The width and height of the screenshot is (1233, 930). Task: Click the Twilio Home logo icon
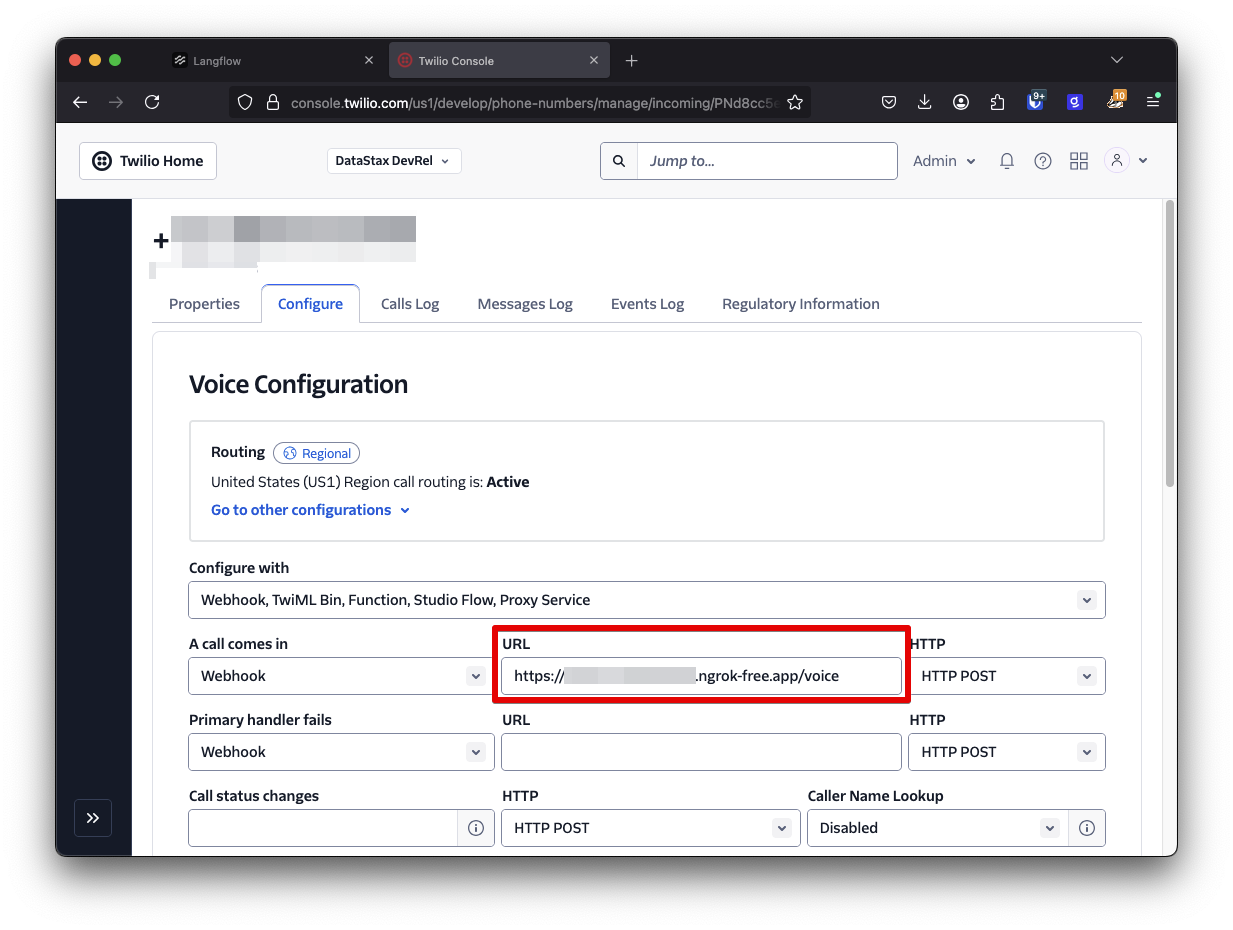click(x=101, y=161)
